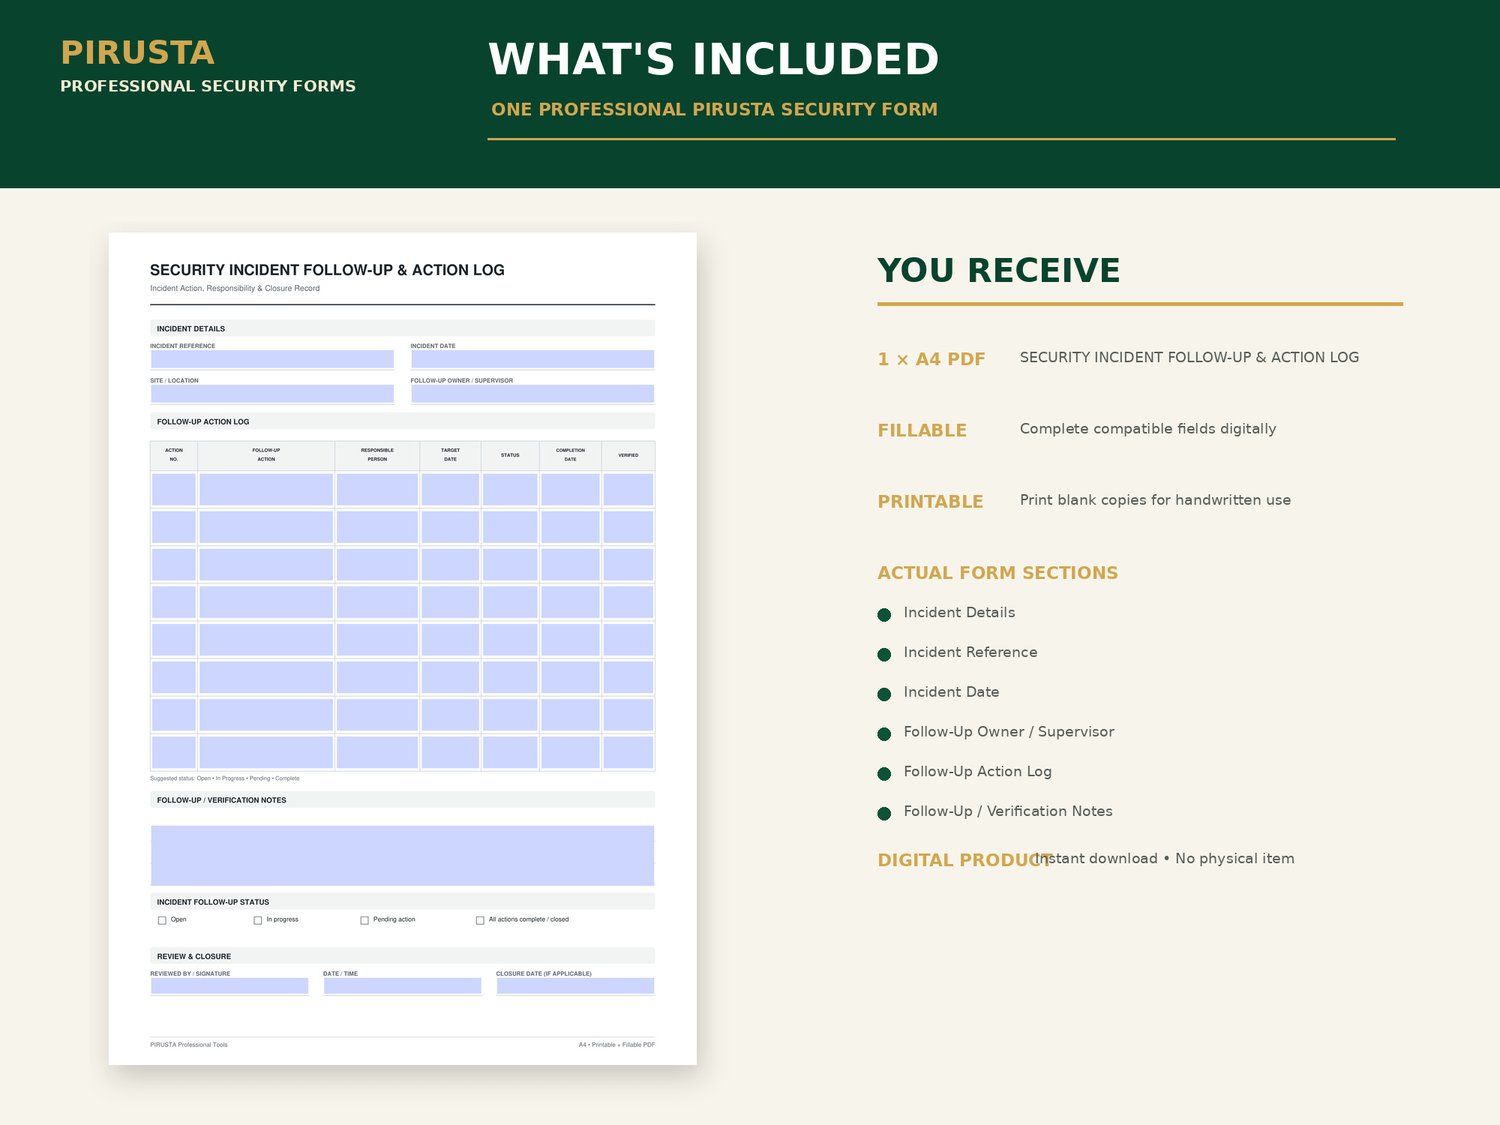This screenshot has height=1125, width=1500.
Task: Click 'ONE PROFESSIONAL PIRUSTA SECURITY FORM' subtitle
Action: coord(714,109)
